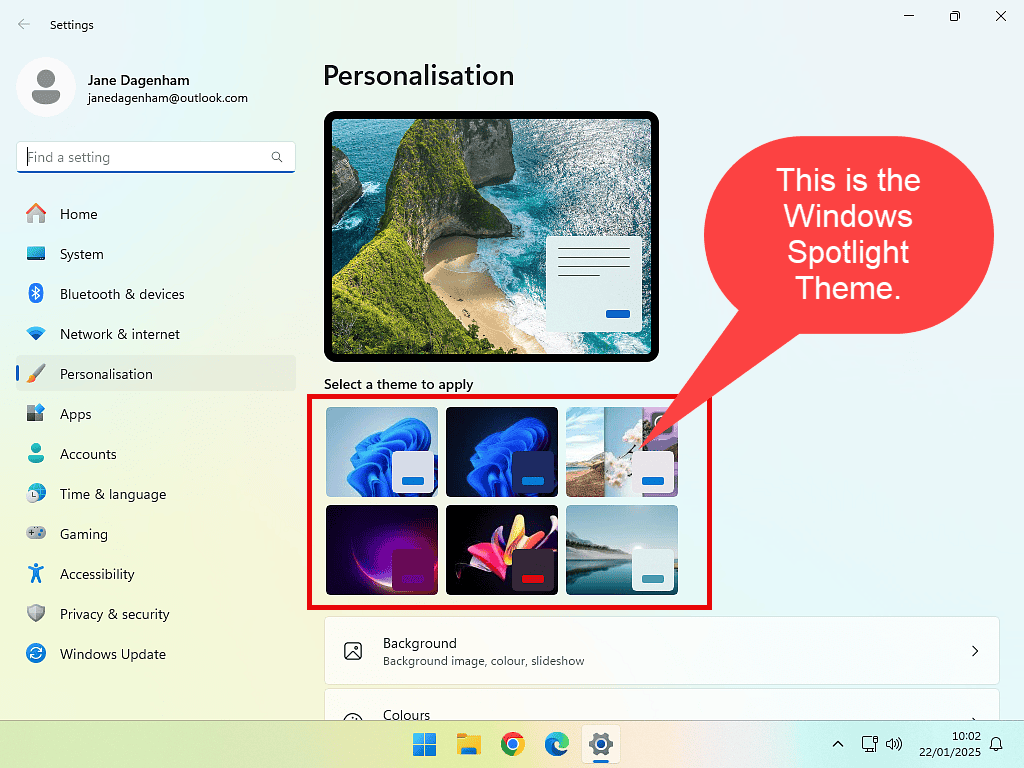The width and height of the screenshot is (1024, 768).
Task: Click the network icon in the system tray
Action: click(868, 744)
